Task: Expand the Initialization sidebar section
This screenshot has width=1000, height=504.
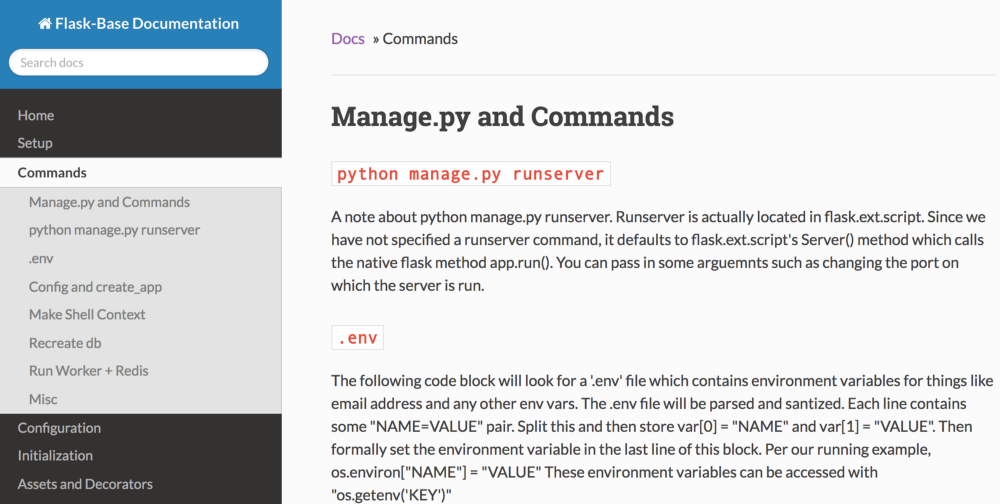Action: [x=55, y=456]
